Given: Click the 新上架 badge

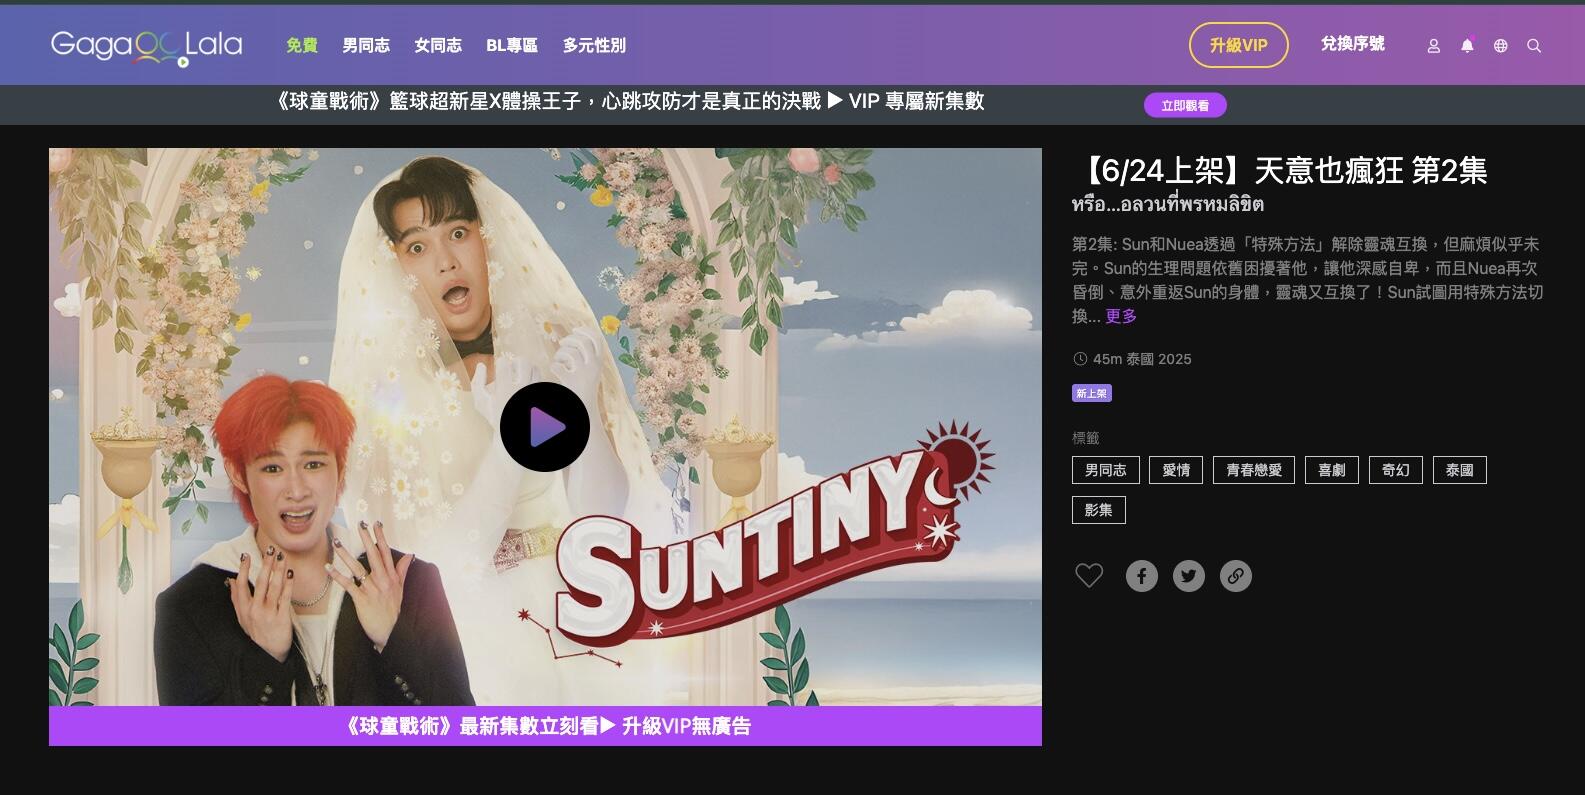Looking at the screenshot, I should [1092, 393].
